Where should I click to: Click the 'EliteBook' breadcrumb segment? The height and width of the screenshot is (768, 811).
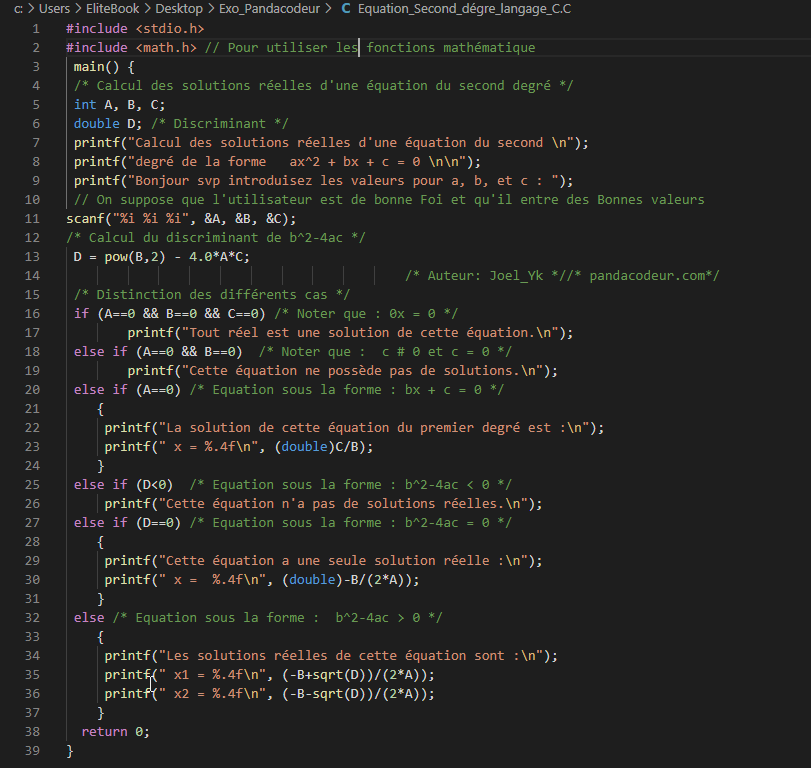(x=112, y=9)
